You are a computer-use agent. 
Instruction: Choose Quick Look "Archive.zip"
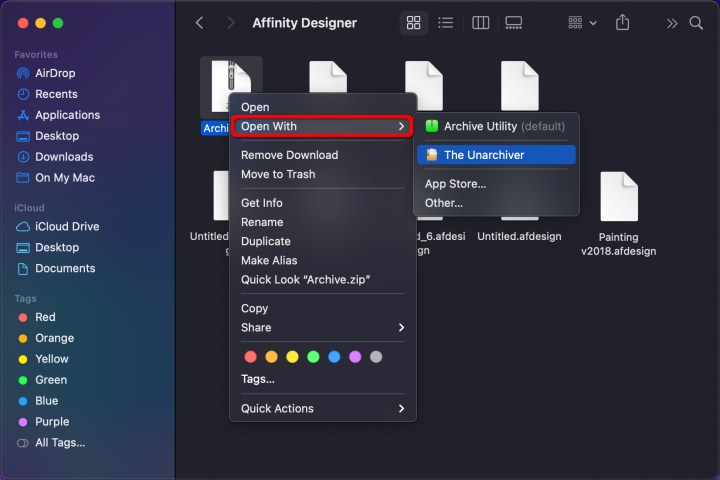[x=322, y=280]
